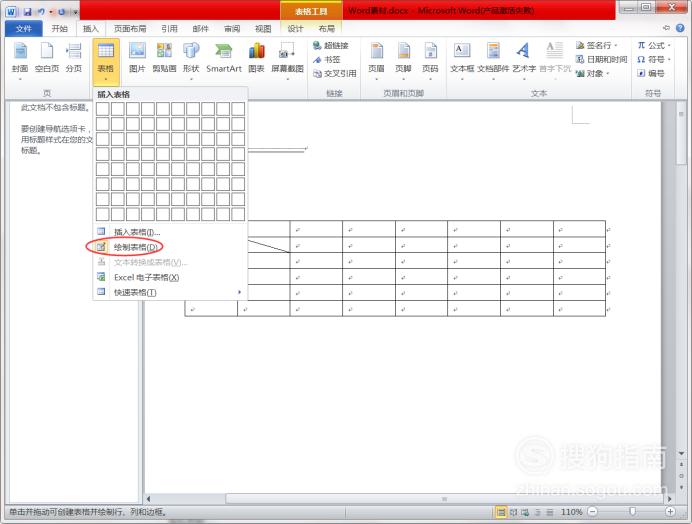
Task: Insert WordArt (艺术字)
Action: (524, 61)
